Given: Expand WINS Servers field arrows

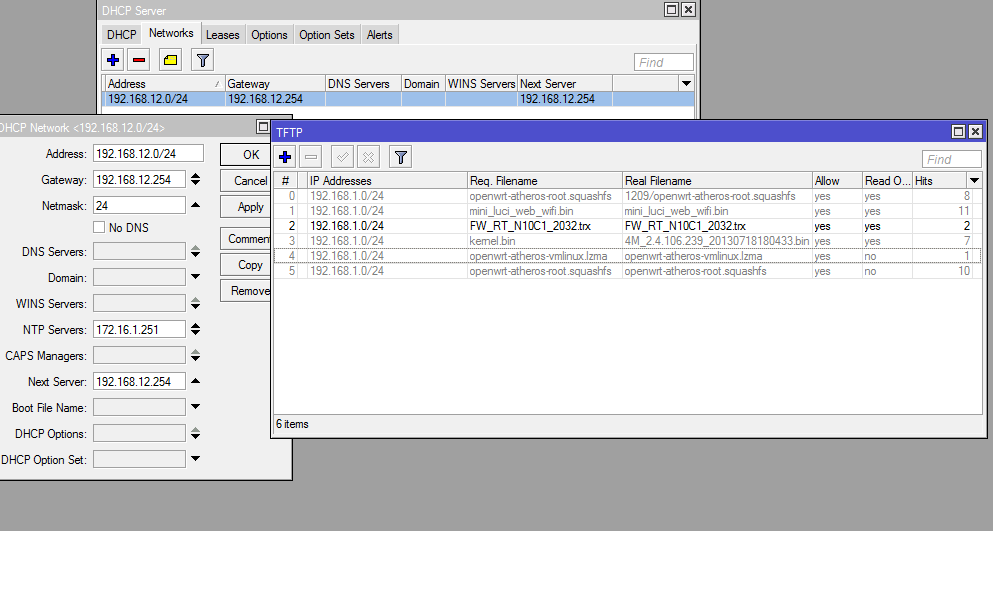Looking at the screenshot, I should coord(196,304).
